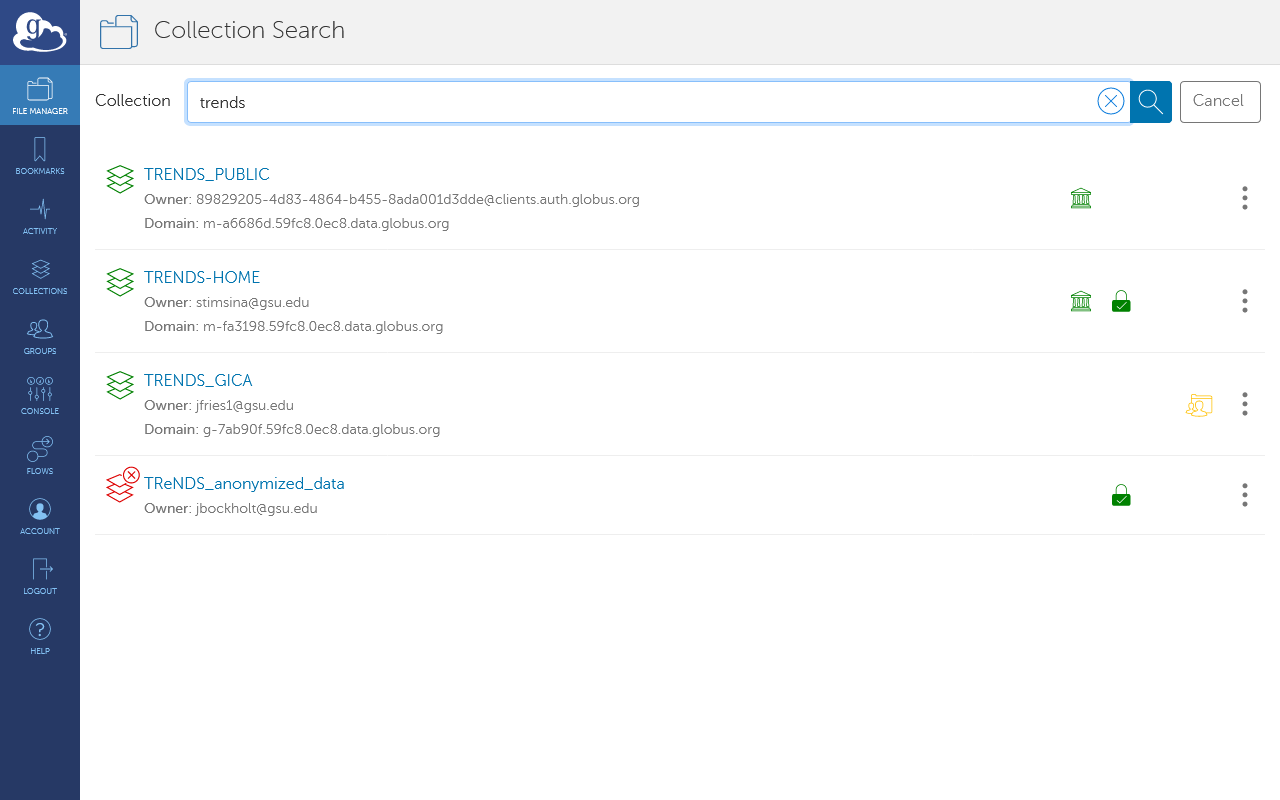Screen dimensions: 1280x800
Task: Open options menu for TRENDS-HOME
Action: (1245, 301)
